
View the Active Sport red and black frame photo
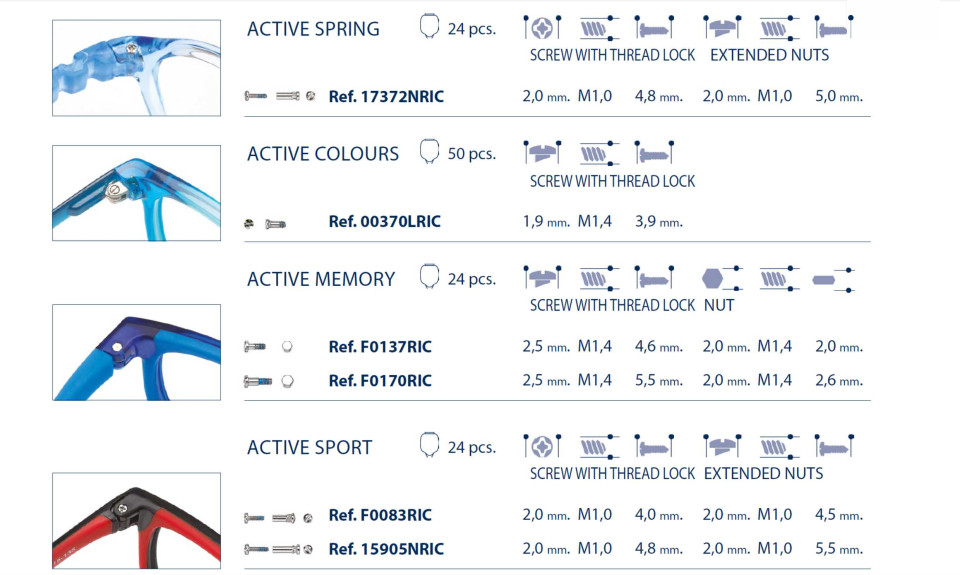click(x=136, y=520)
